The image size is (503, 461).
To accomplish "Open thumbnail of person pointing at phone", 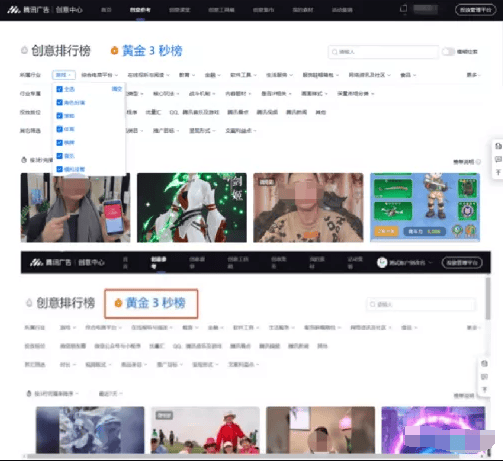I will (75, 207).
